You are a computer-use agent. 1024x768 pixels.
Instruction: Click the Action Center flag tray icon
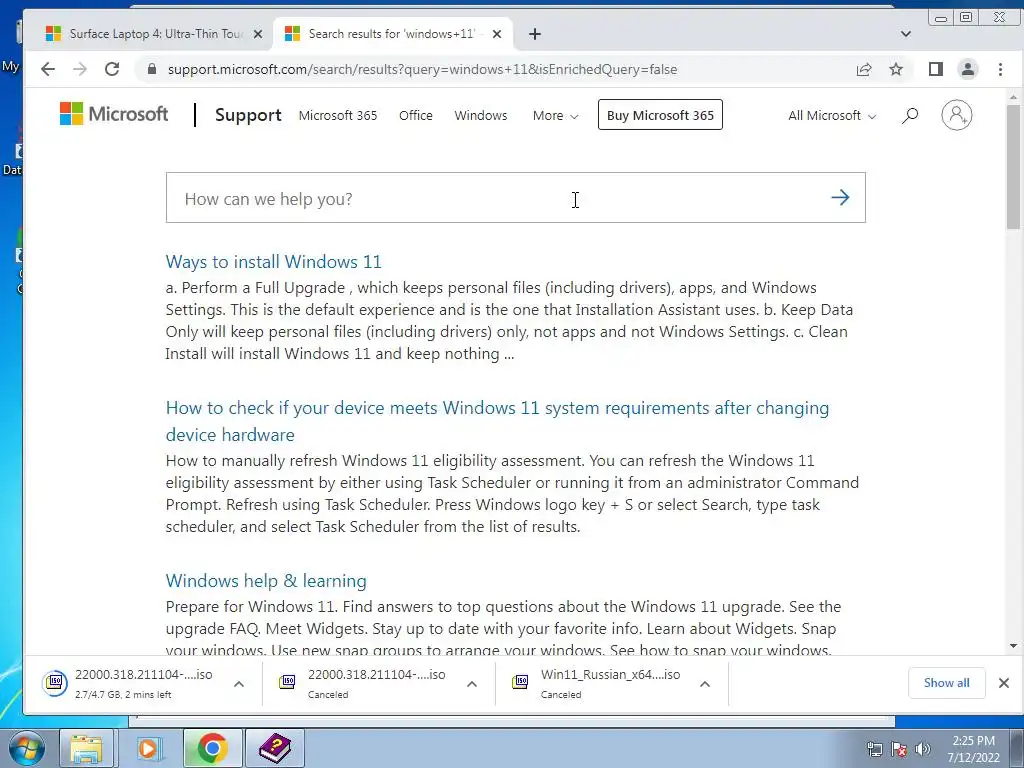pos(899,749)
